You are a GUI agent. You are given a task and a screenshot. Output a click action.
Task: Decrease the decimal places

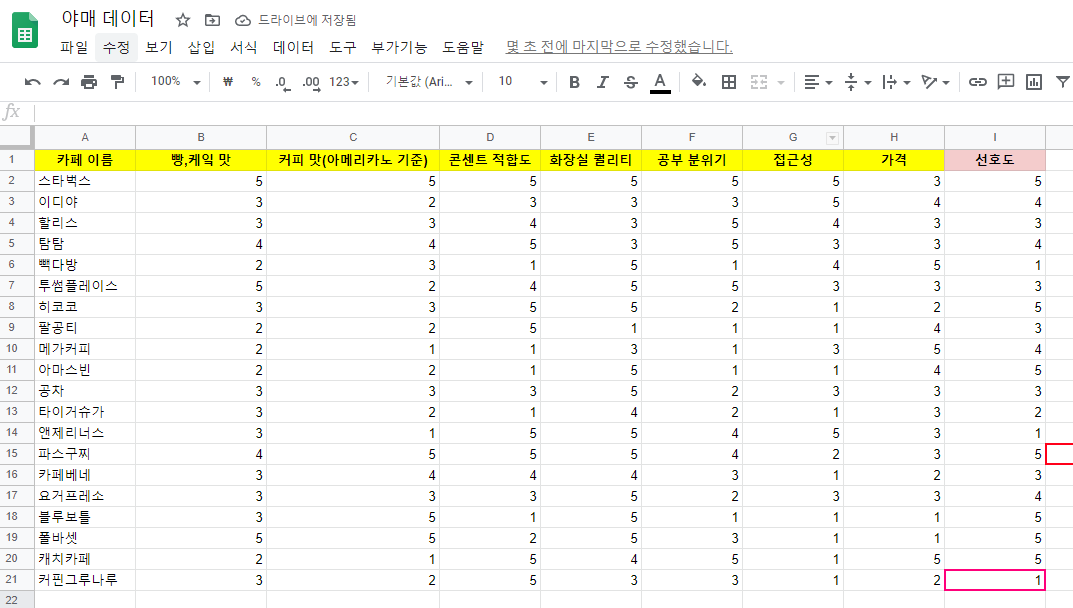283,83
